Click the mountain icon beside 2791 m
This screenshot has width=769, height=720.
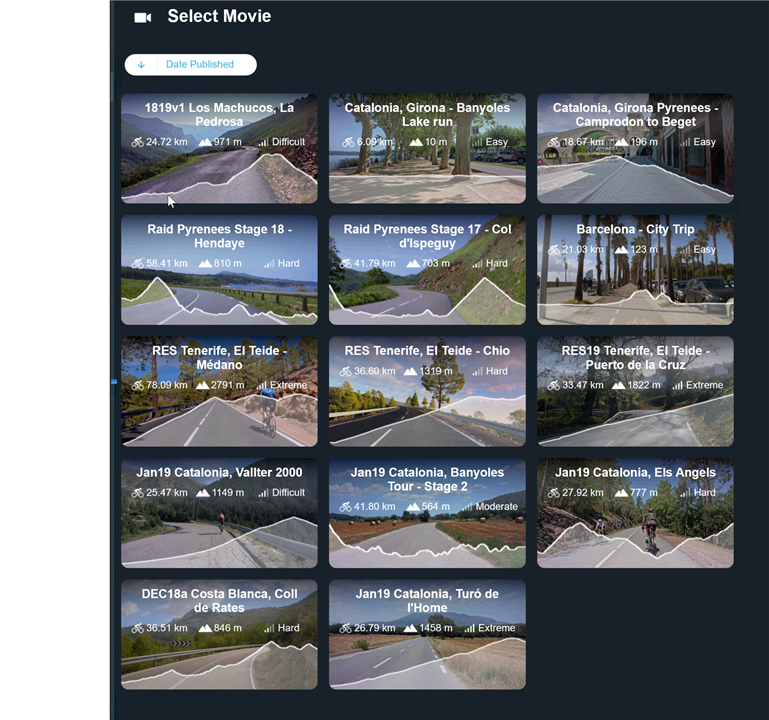click(x=202, y=386)
